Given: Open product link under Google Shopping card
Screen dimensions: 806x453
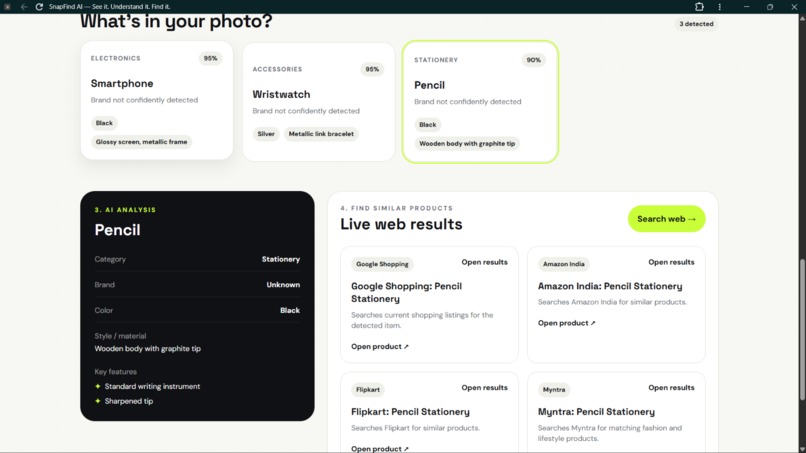Looking at the screenshot, I should coord(380,347).
